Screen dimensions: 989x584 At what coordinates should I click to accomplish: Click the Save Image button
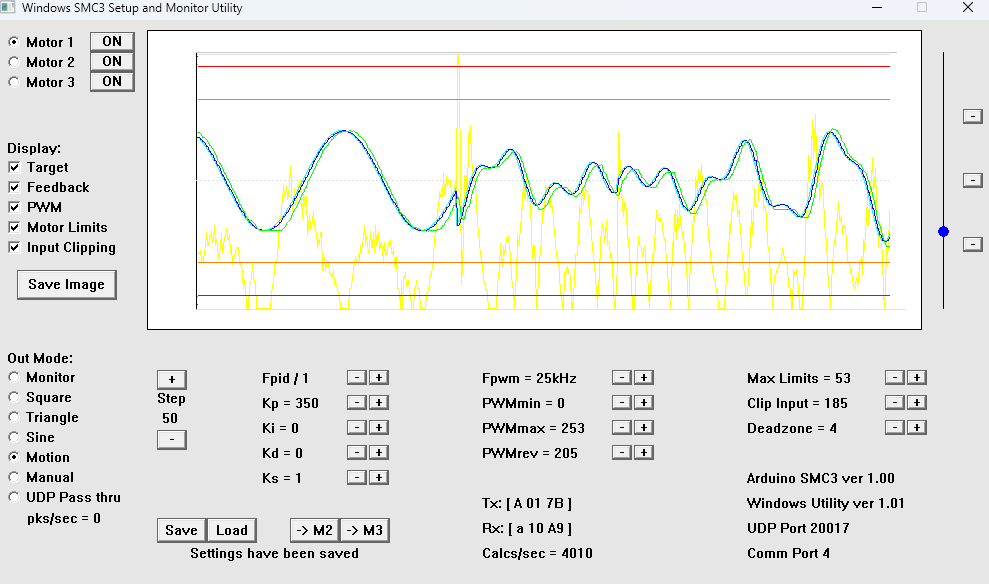(x=66, y=285)
